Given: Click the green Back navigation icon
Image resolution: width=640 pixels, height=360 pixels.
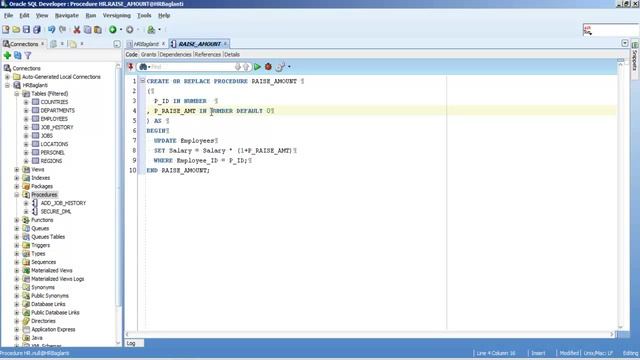Looking at the screenshot, I should coord(113,29).
